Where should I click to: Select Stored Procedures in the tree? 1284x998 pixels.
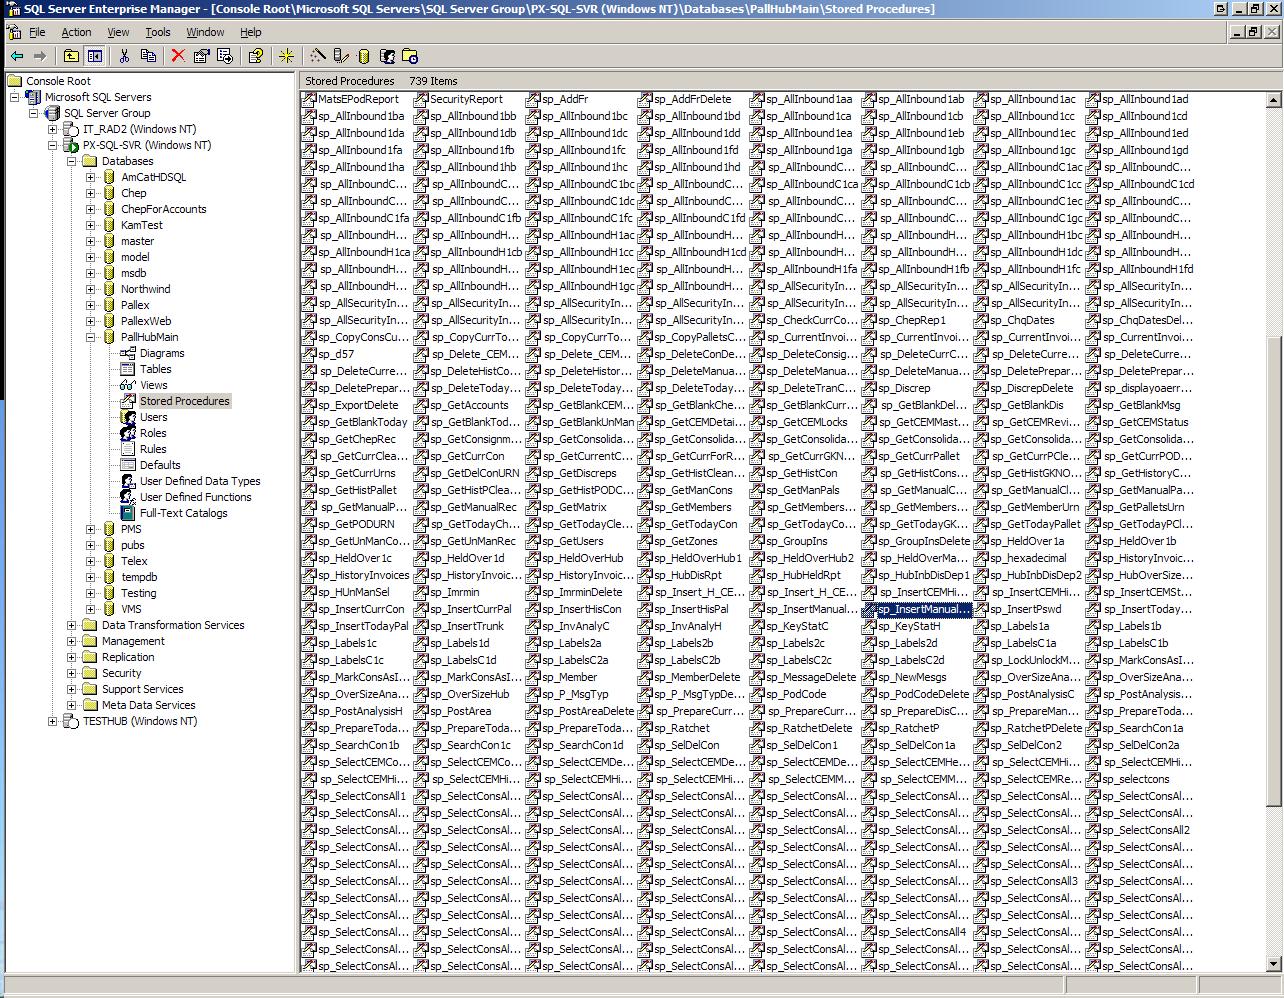tap(184, 401)
